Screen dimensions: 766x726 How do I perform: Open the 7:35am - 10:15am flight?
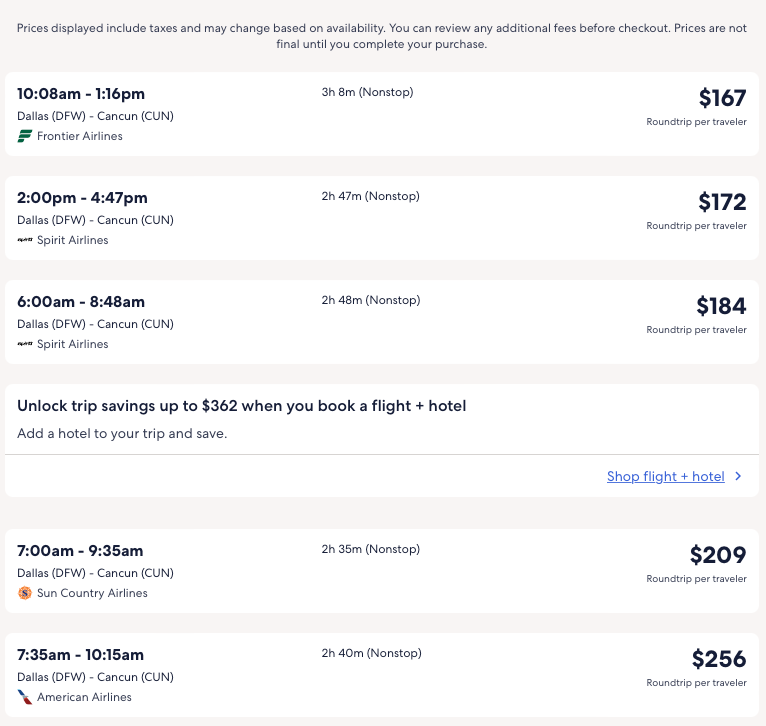click(x=80, y=655)
